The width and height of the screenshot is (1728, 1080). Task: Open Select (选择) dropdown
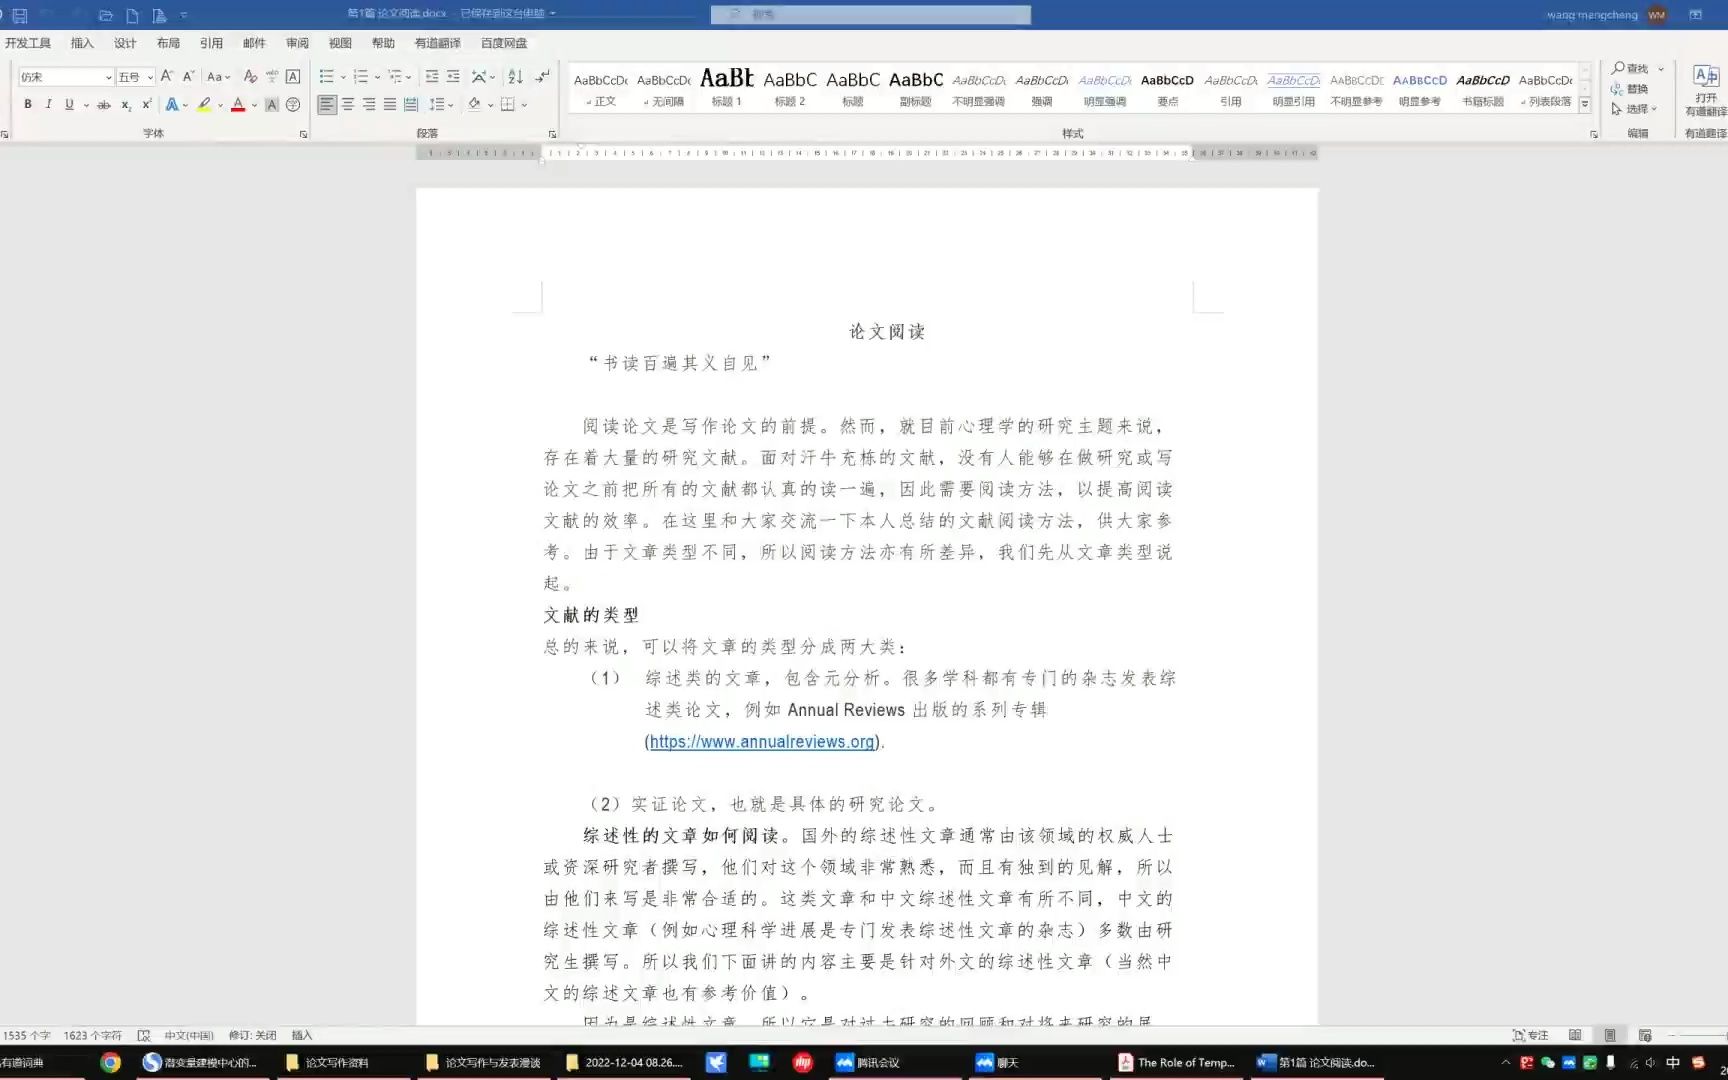(x=1634, y=109)
